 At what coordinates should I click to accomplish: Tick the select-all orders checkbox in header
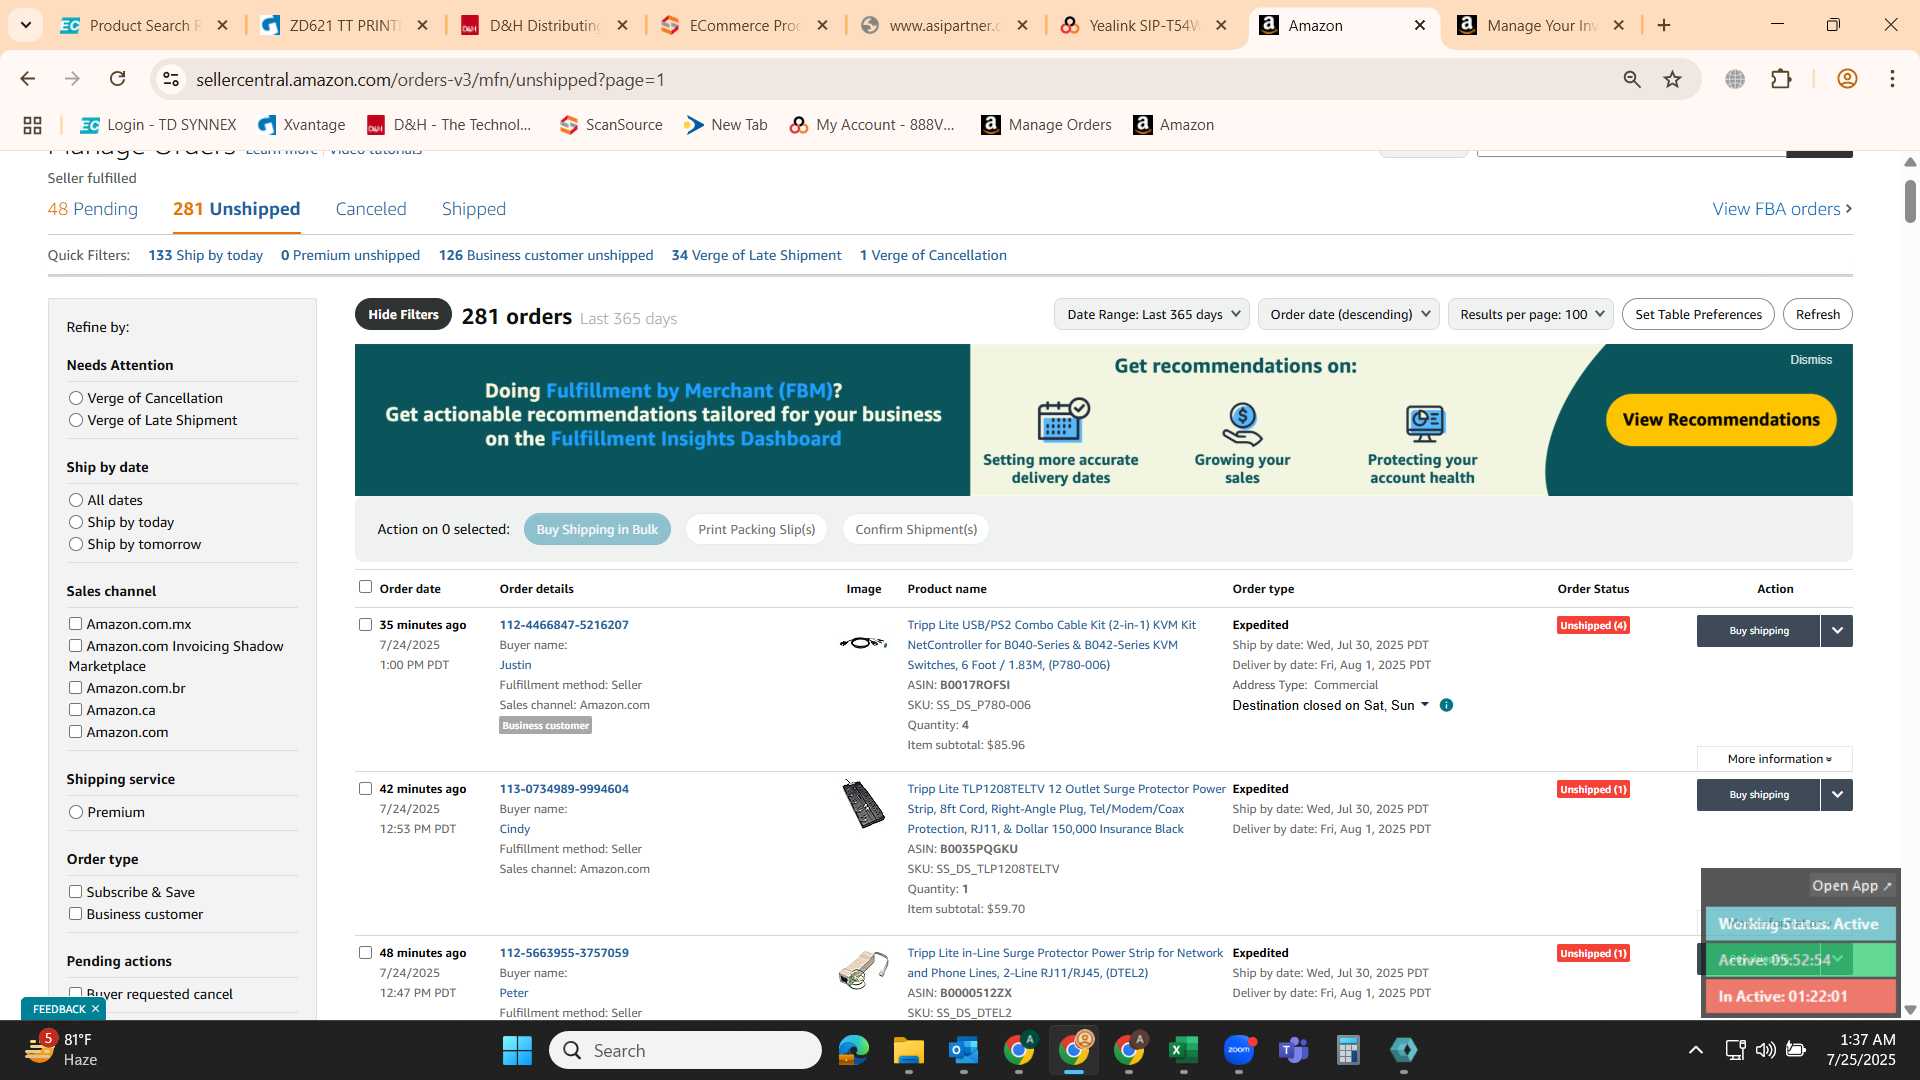tap(365, 587)
